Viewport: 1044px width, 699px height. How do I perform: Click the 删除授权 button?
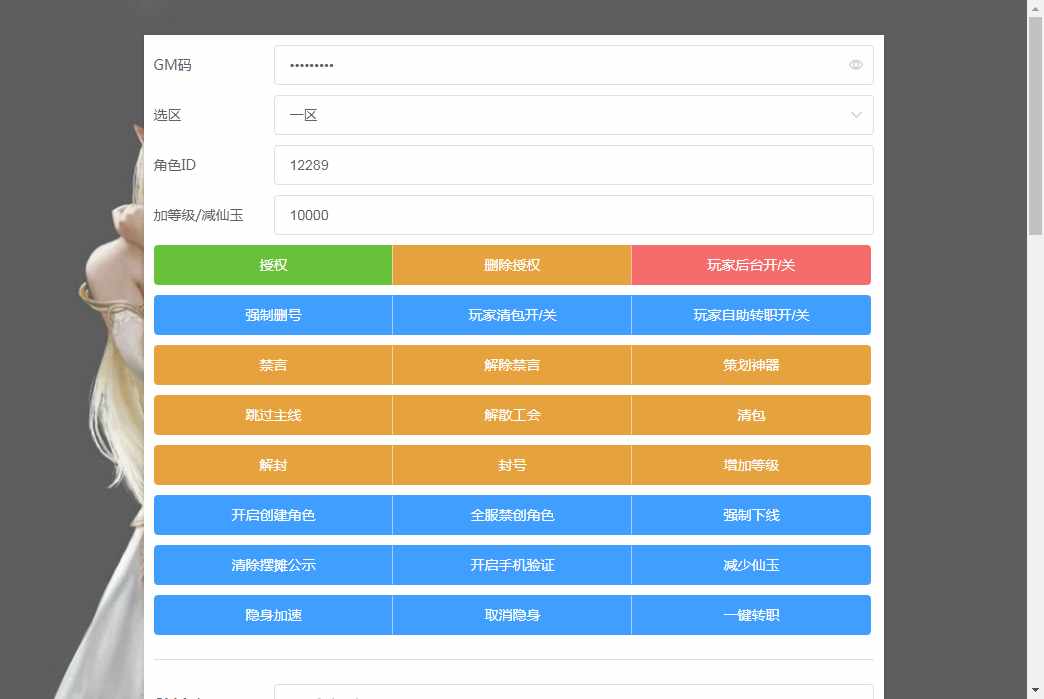click(x=512, y=265)
